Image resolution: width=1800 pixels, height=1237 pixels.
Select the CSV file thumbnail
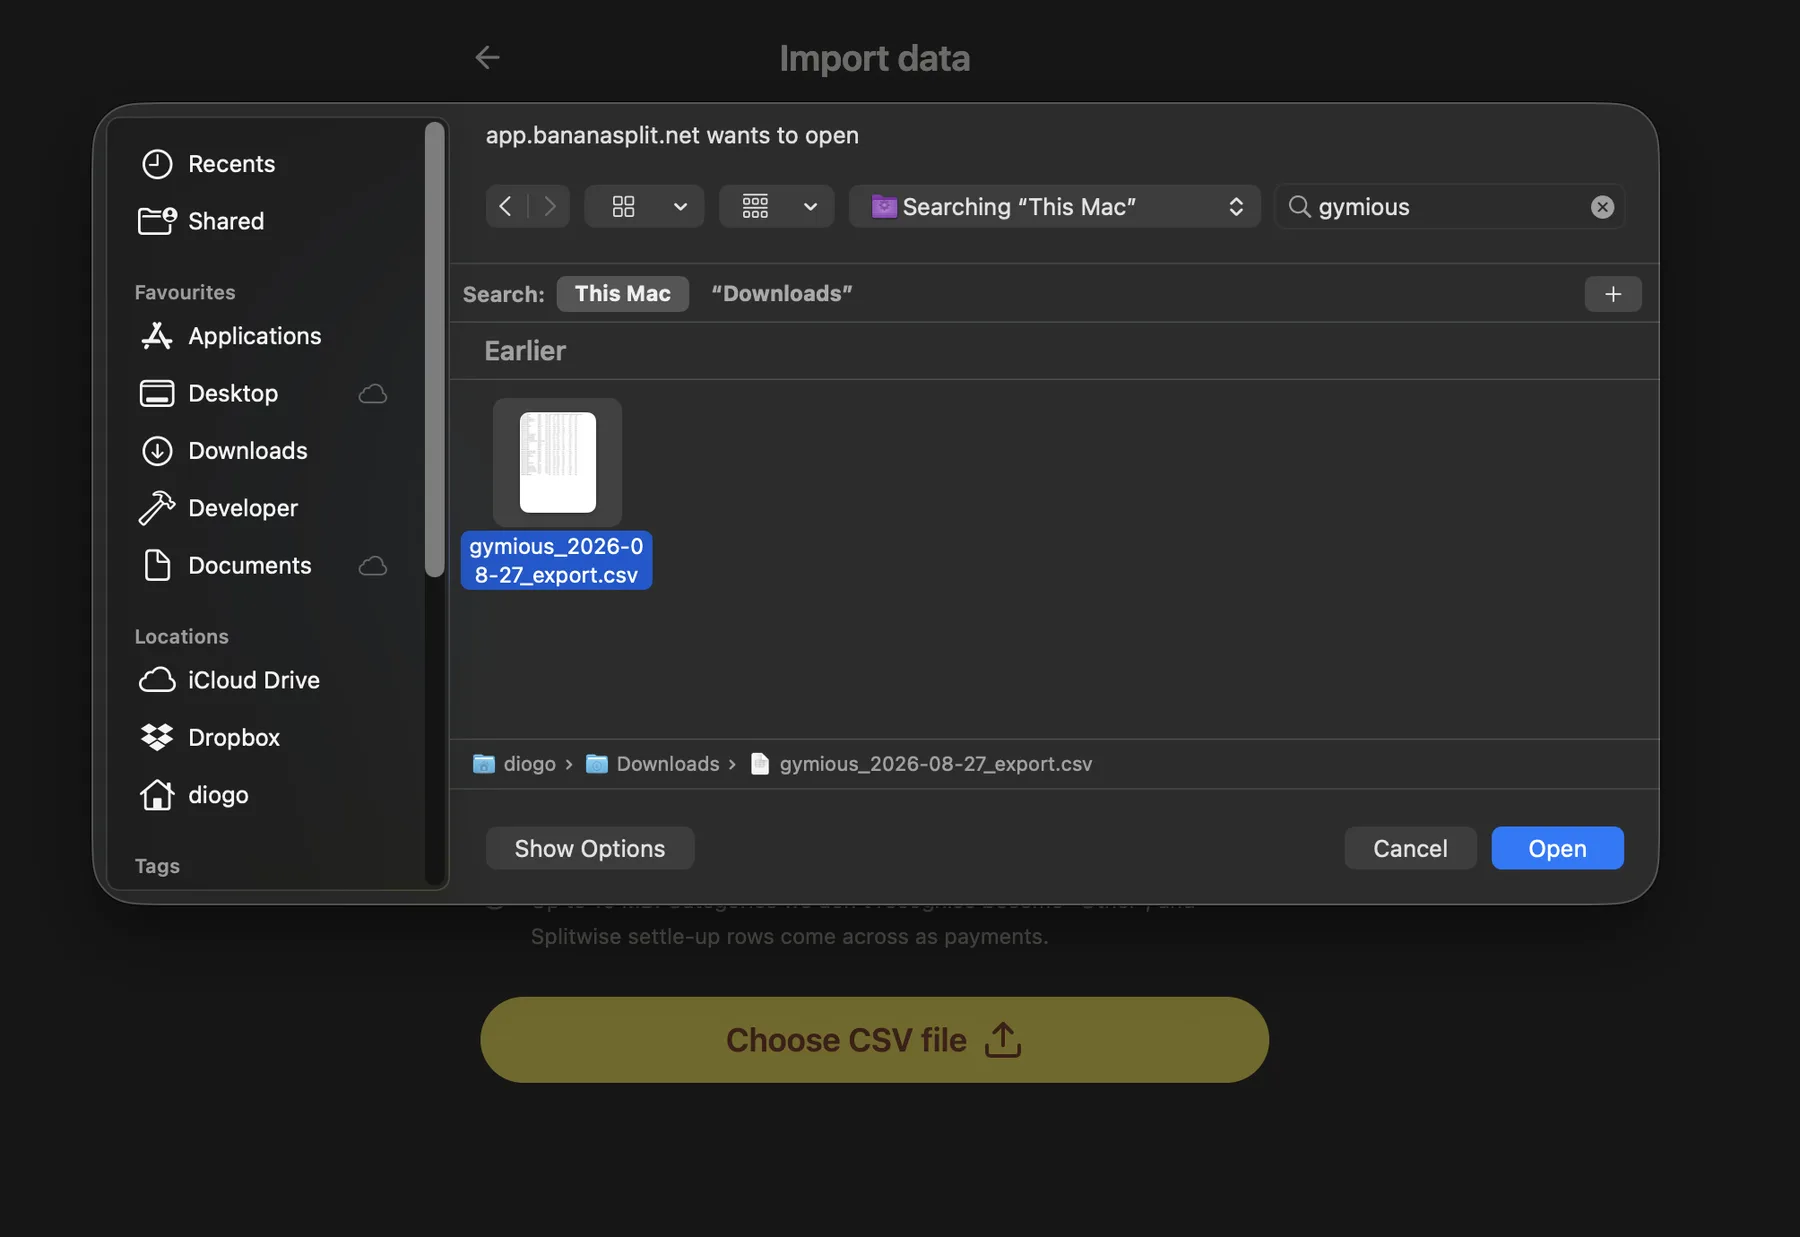pyautogui.click(x=557, y=463)
